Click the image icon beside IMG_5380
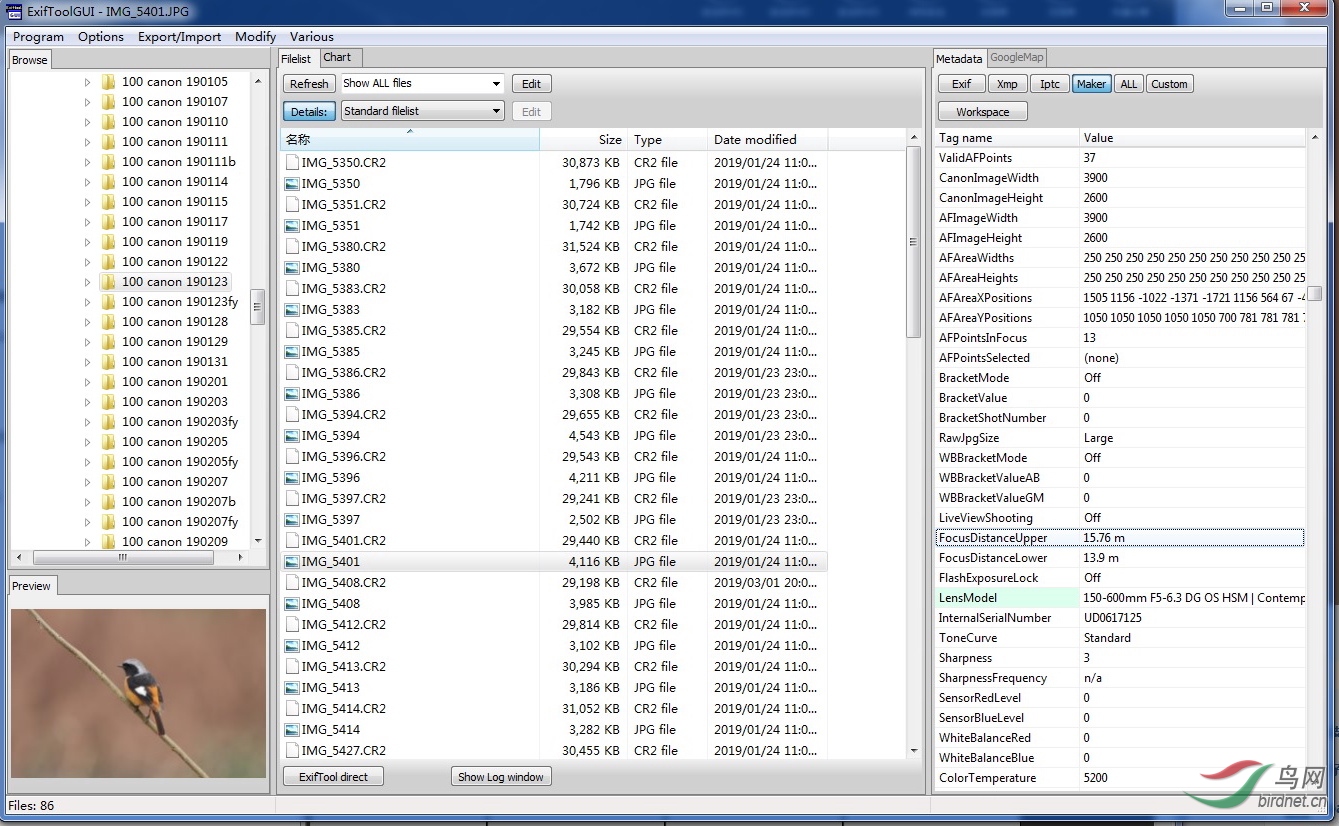The image size is (1339, 826). [x=292, y=268]
